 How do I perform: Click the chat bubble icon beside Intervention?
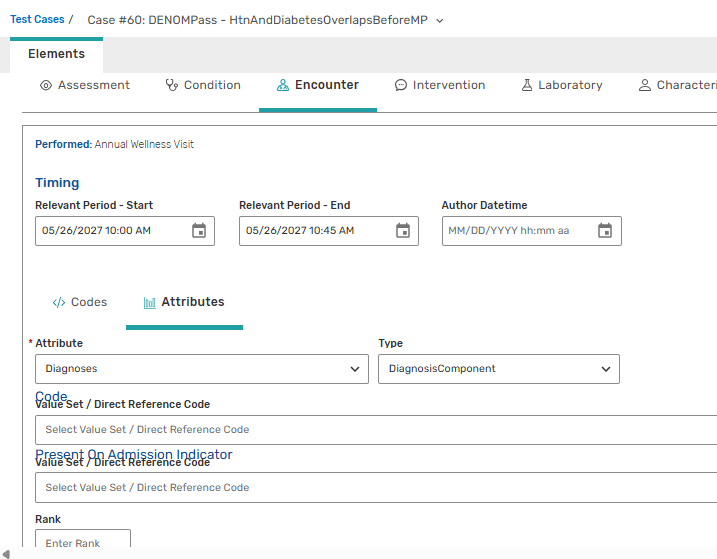click(401, 86)
